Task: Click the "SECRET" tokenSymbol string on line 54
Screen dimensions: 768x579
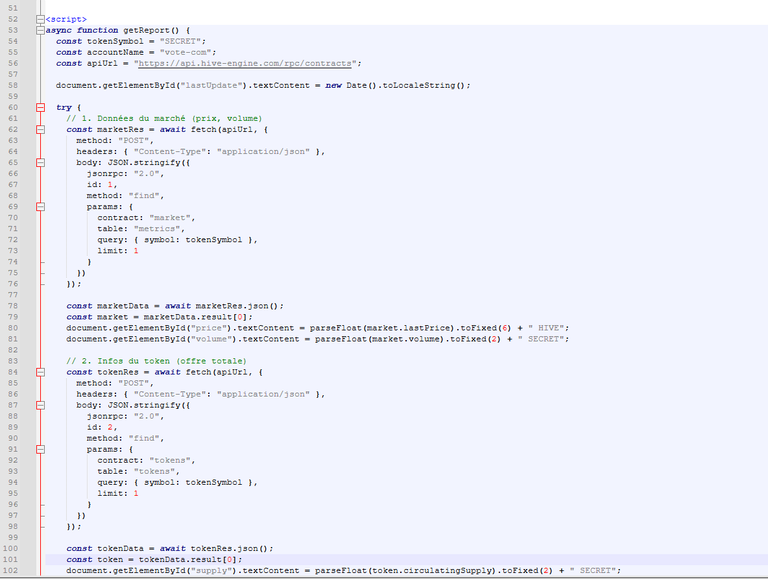Action: [180, 42]
